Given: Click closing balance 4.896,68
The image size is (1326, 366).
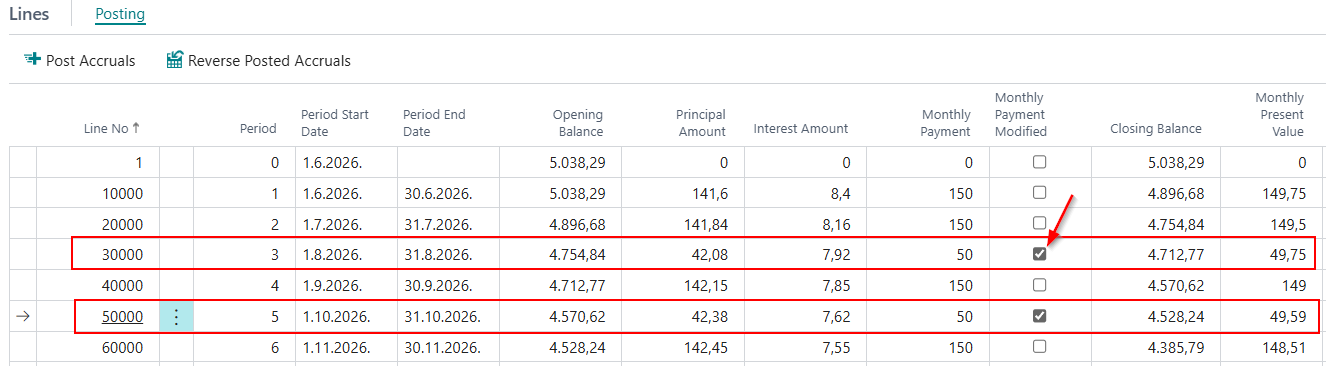Looking at the screenshot, I should [1176, 193].
